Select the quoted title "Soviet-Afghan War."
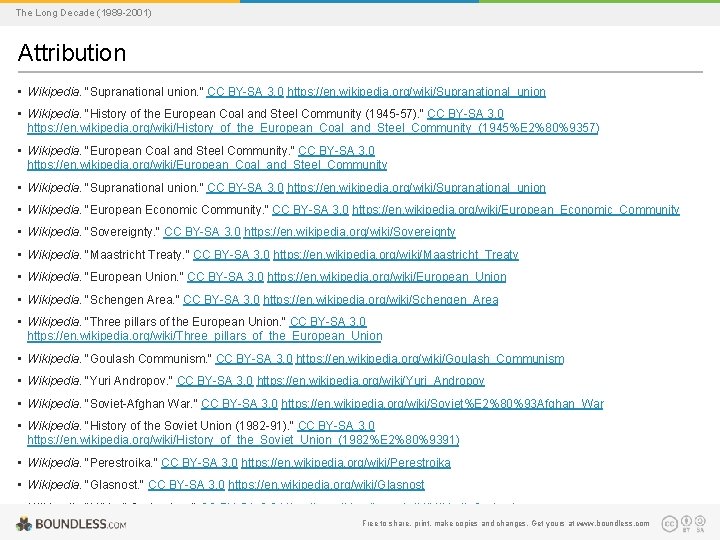This screenshot has width=720, height=540. pyautogui.click(x=141, y=404)
